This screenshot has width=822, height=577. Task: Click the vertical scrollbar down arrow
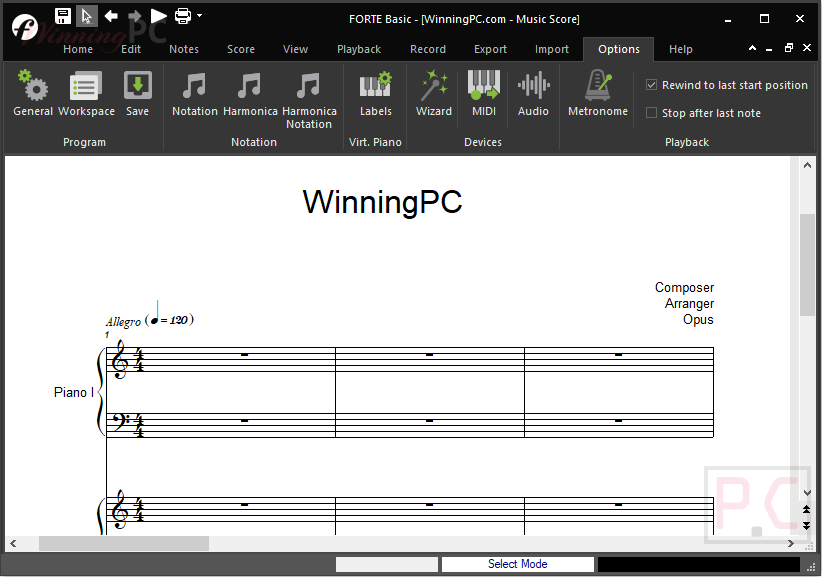click(x=807, y=493)
